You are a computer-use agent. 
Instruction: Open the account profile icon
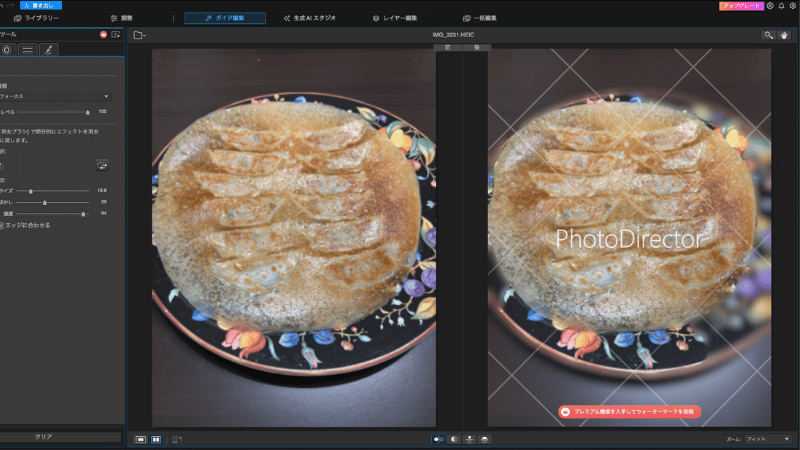770,6
